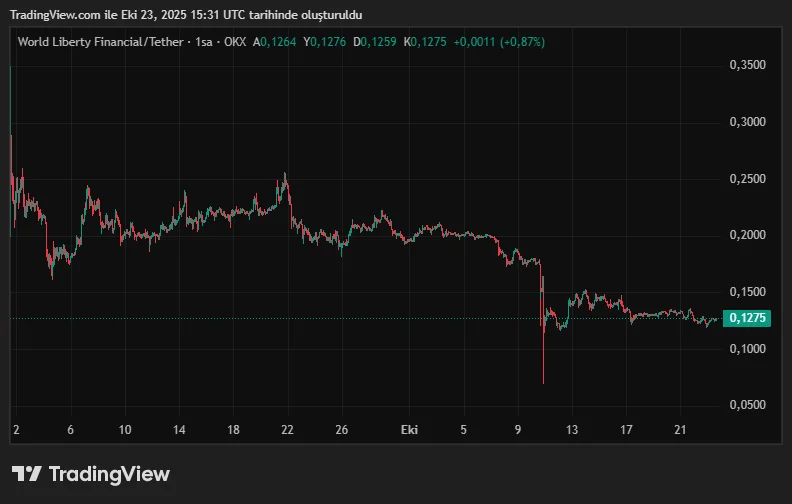Click the green 0,1275 current price tag
The image size is (792, 504).
(x=748, y=318)
